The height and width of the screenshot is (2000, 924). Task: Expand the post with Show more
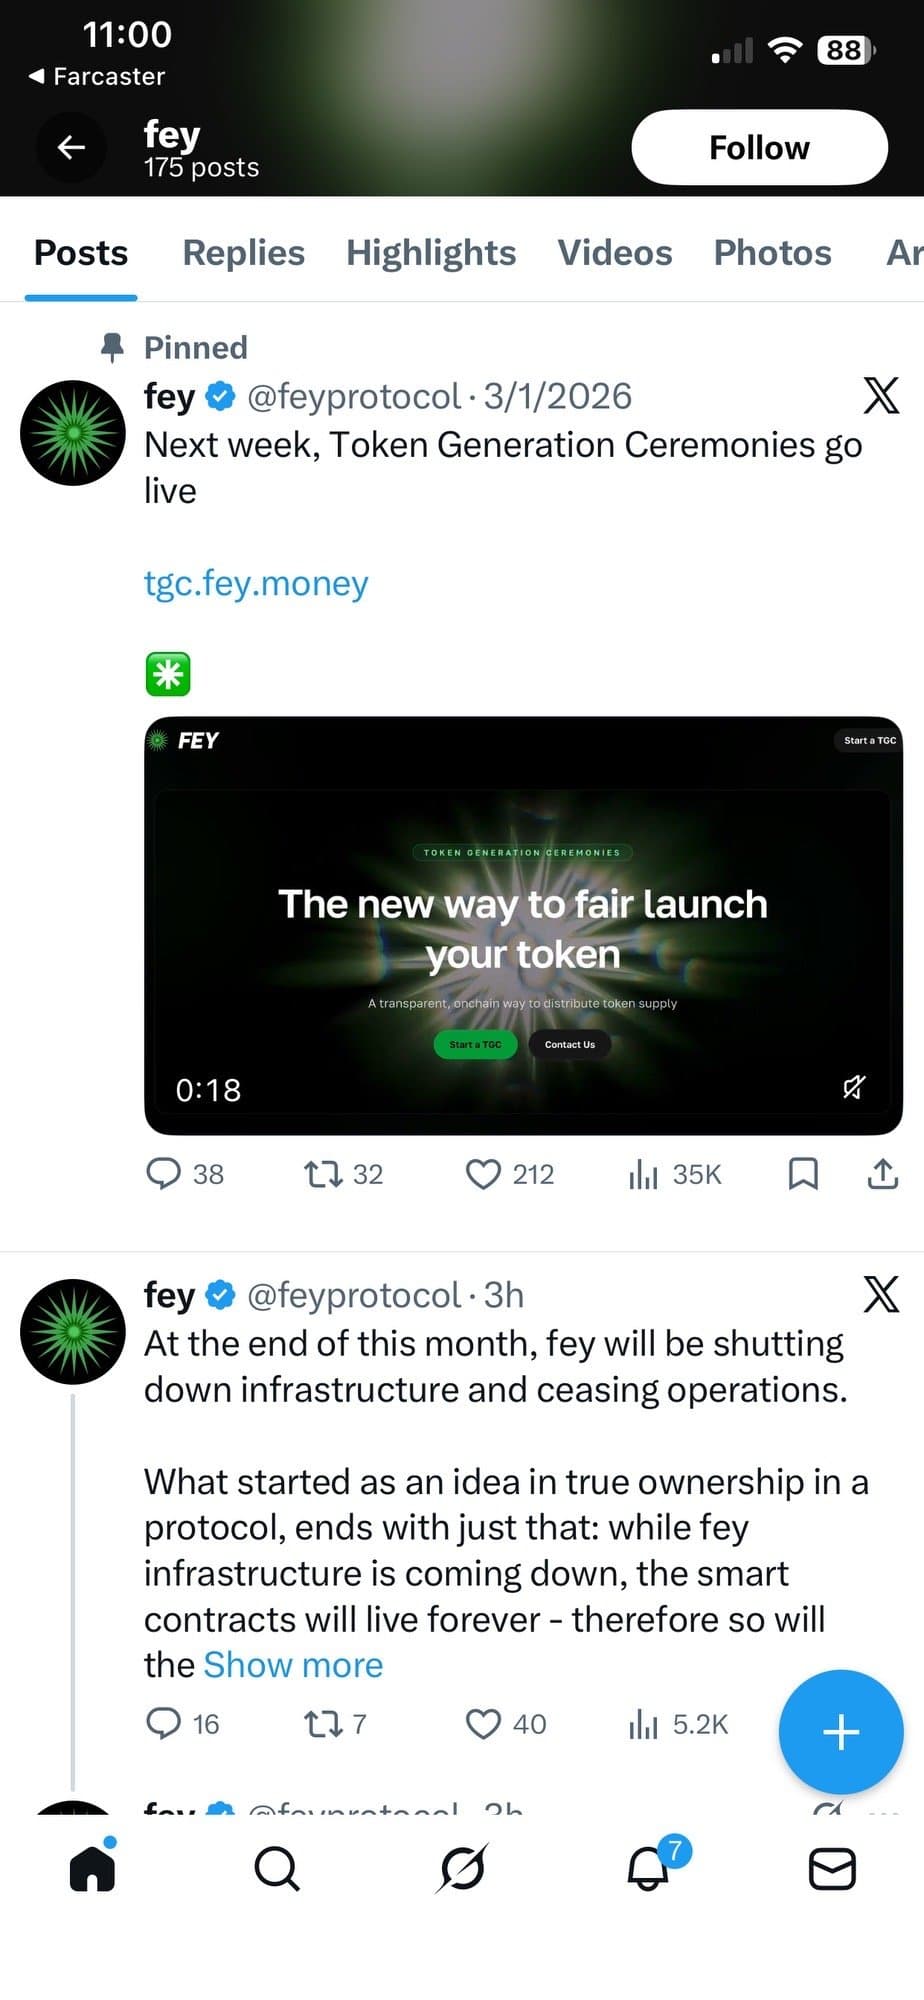click(x=292, y=1664)
